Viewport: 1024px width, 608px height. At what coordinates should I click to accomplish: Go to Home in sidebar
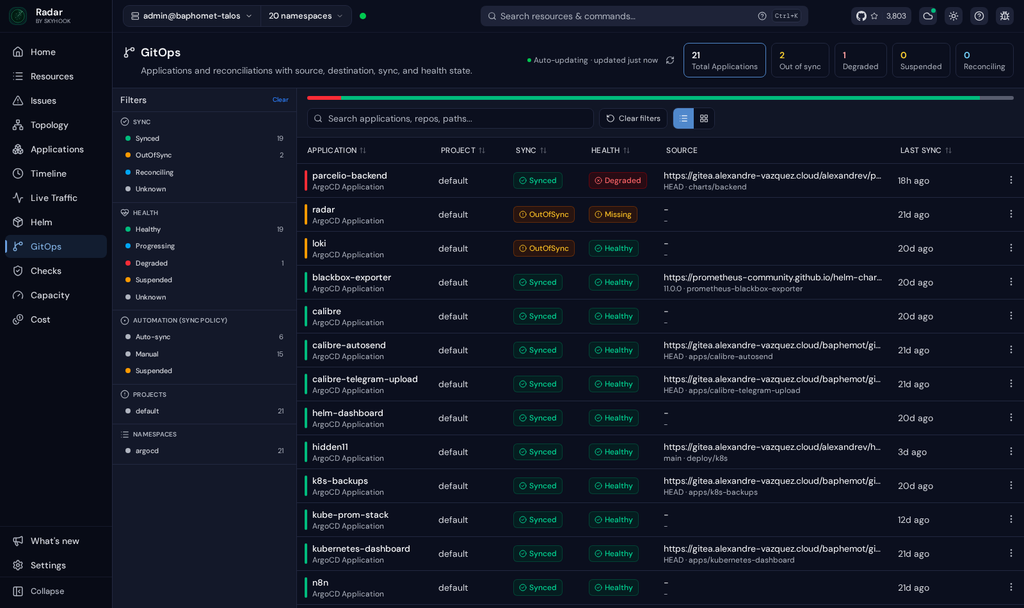tap(56, 52)
